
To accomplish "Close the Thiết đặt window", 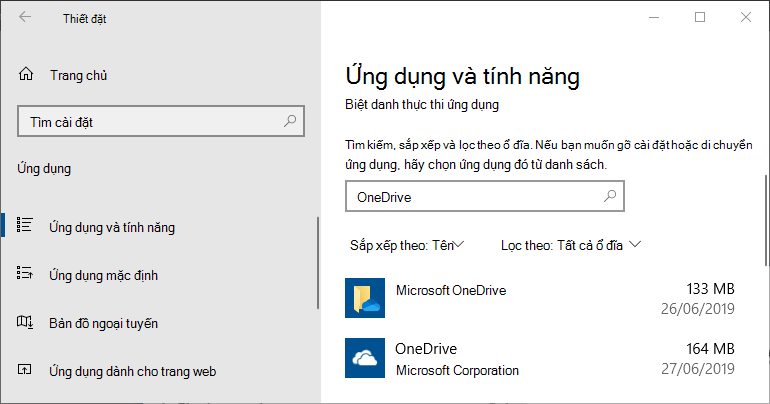I will point(745,17).
